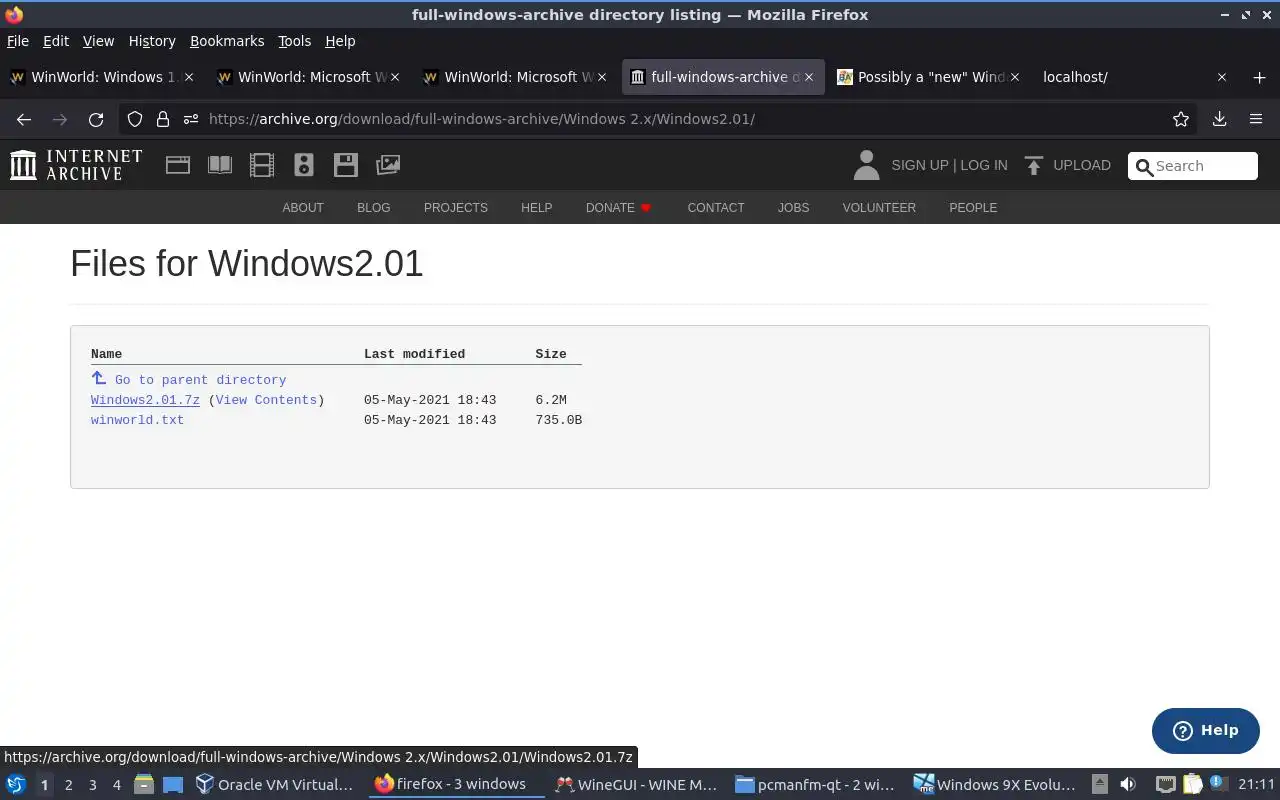The width and height of the screenshot is (1280, 800).
Task: Open the ABOUT nav link
Action: point(303,208)
